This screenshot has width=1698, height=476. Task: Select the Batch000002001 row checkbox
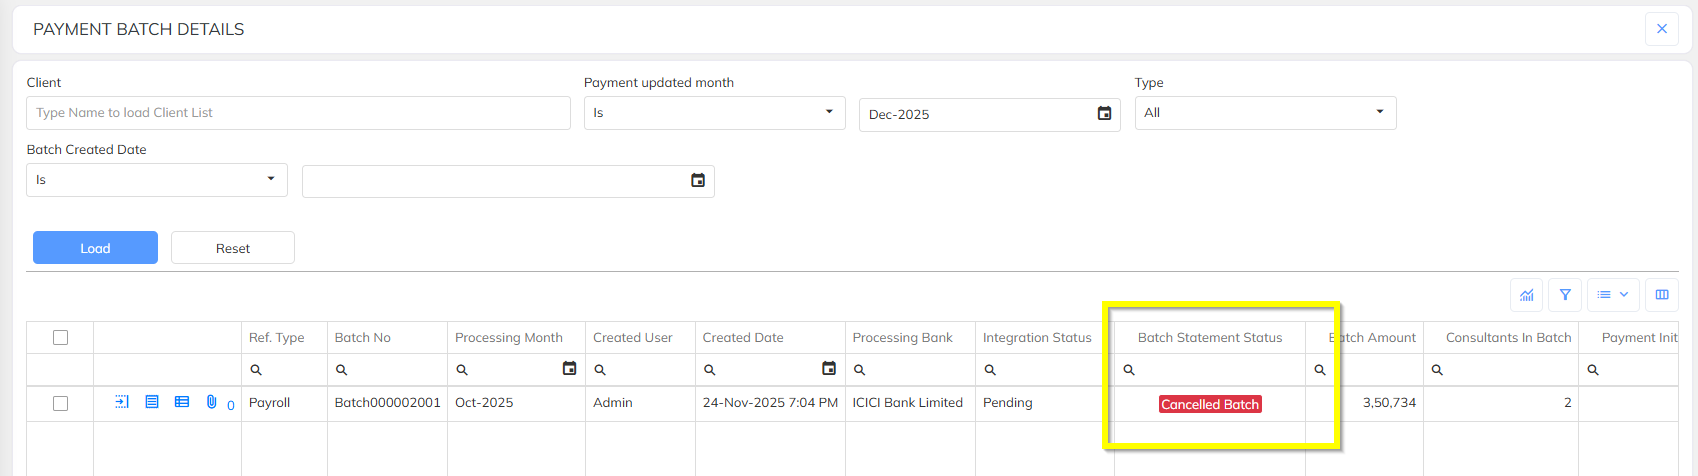(x=60, y=403)
